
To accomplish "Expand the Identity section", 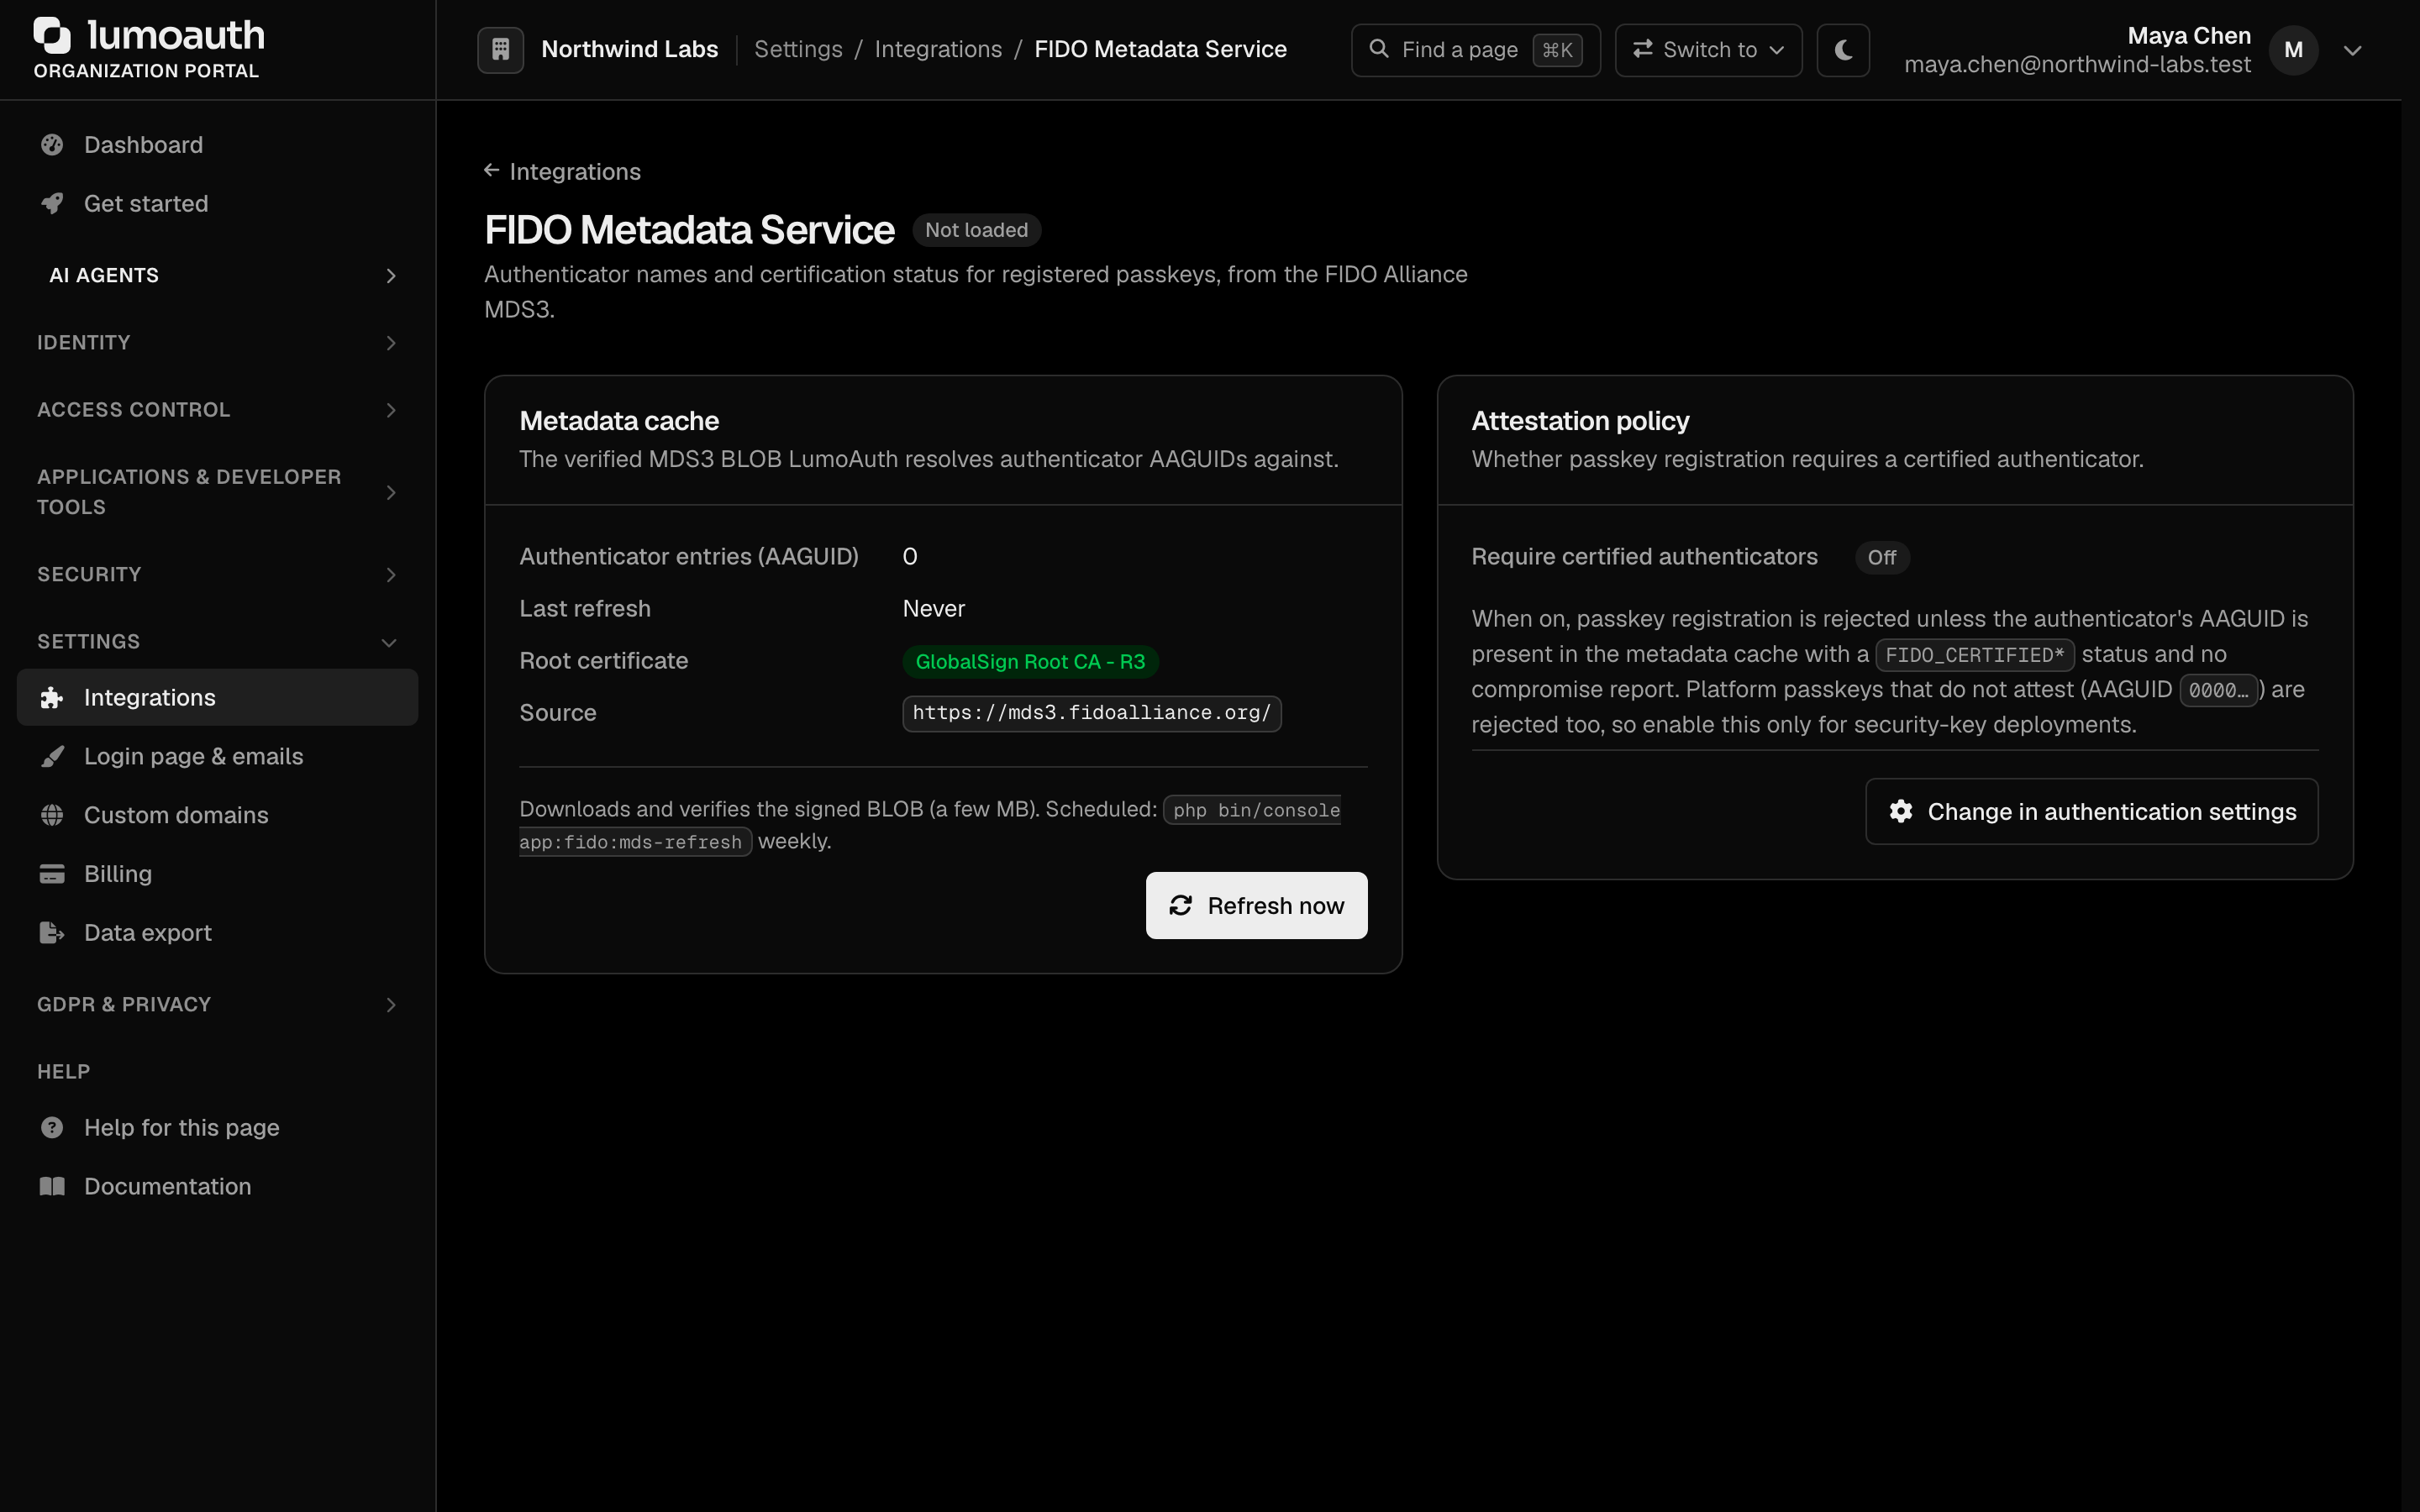I will point(218,343).
